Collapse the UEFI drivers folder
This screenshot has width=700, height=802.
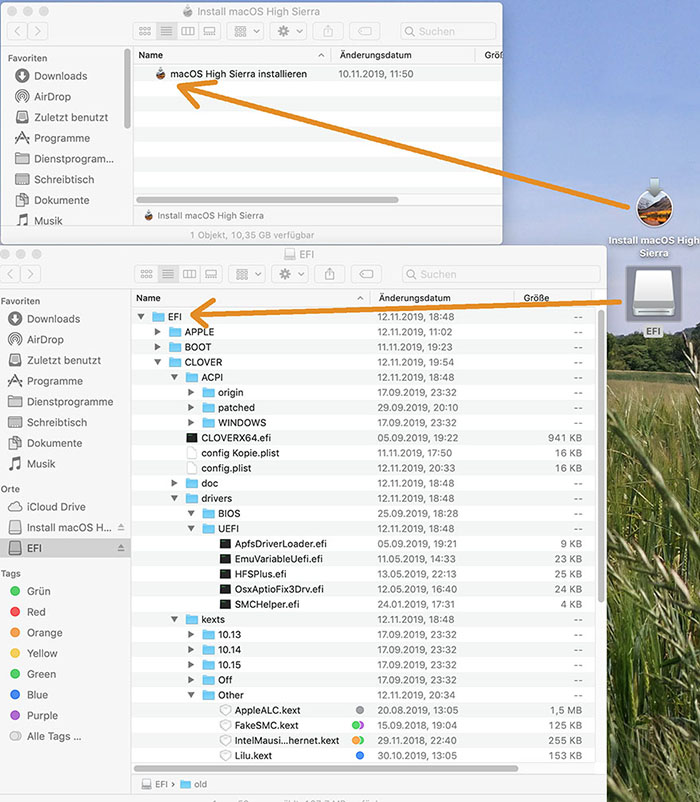192,529
